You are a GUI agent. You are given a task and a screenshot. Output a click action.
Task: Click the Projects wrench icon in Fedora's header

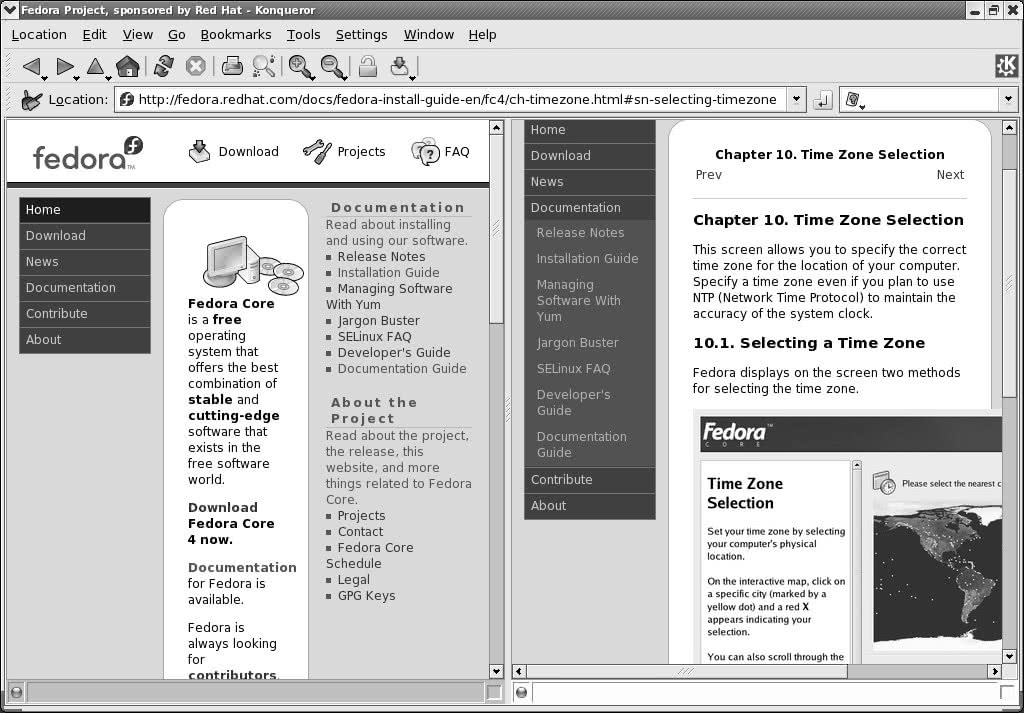pyautogui.click(x=317, y=151)
